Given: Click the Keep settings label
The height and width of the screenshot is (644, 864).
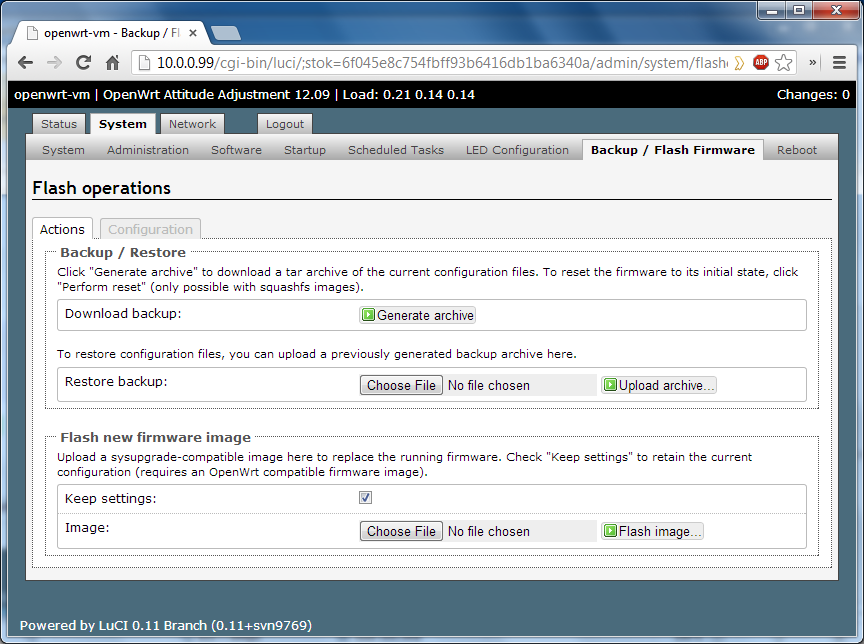Looking at the screenshot, I should click(x=110, y=499).
